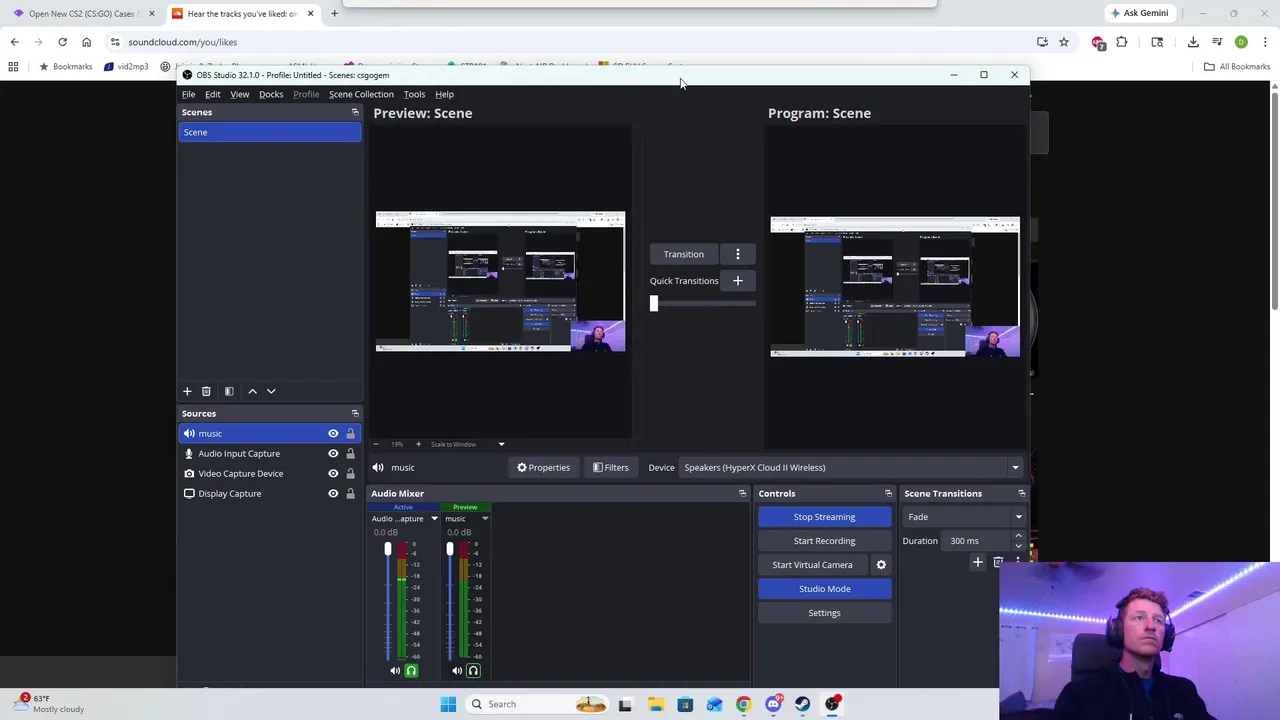The width and height of the screenshot is (1280, 720).
Task: Open the View menu in OBS
Action: coord(240,94)
